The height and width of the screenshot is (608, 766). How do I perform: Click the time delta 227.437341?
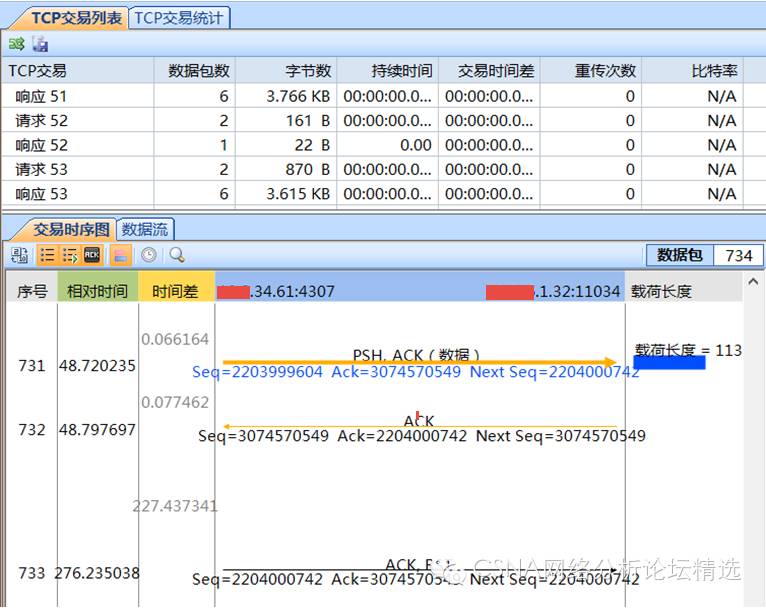click(x=175, y=505)
